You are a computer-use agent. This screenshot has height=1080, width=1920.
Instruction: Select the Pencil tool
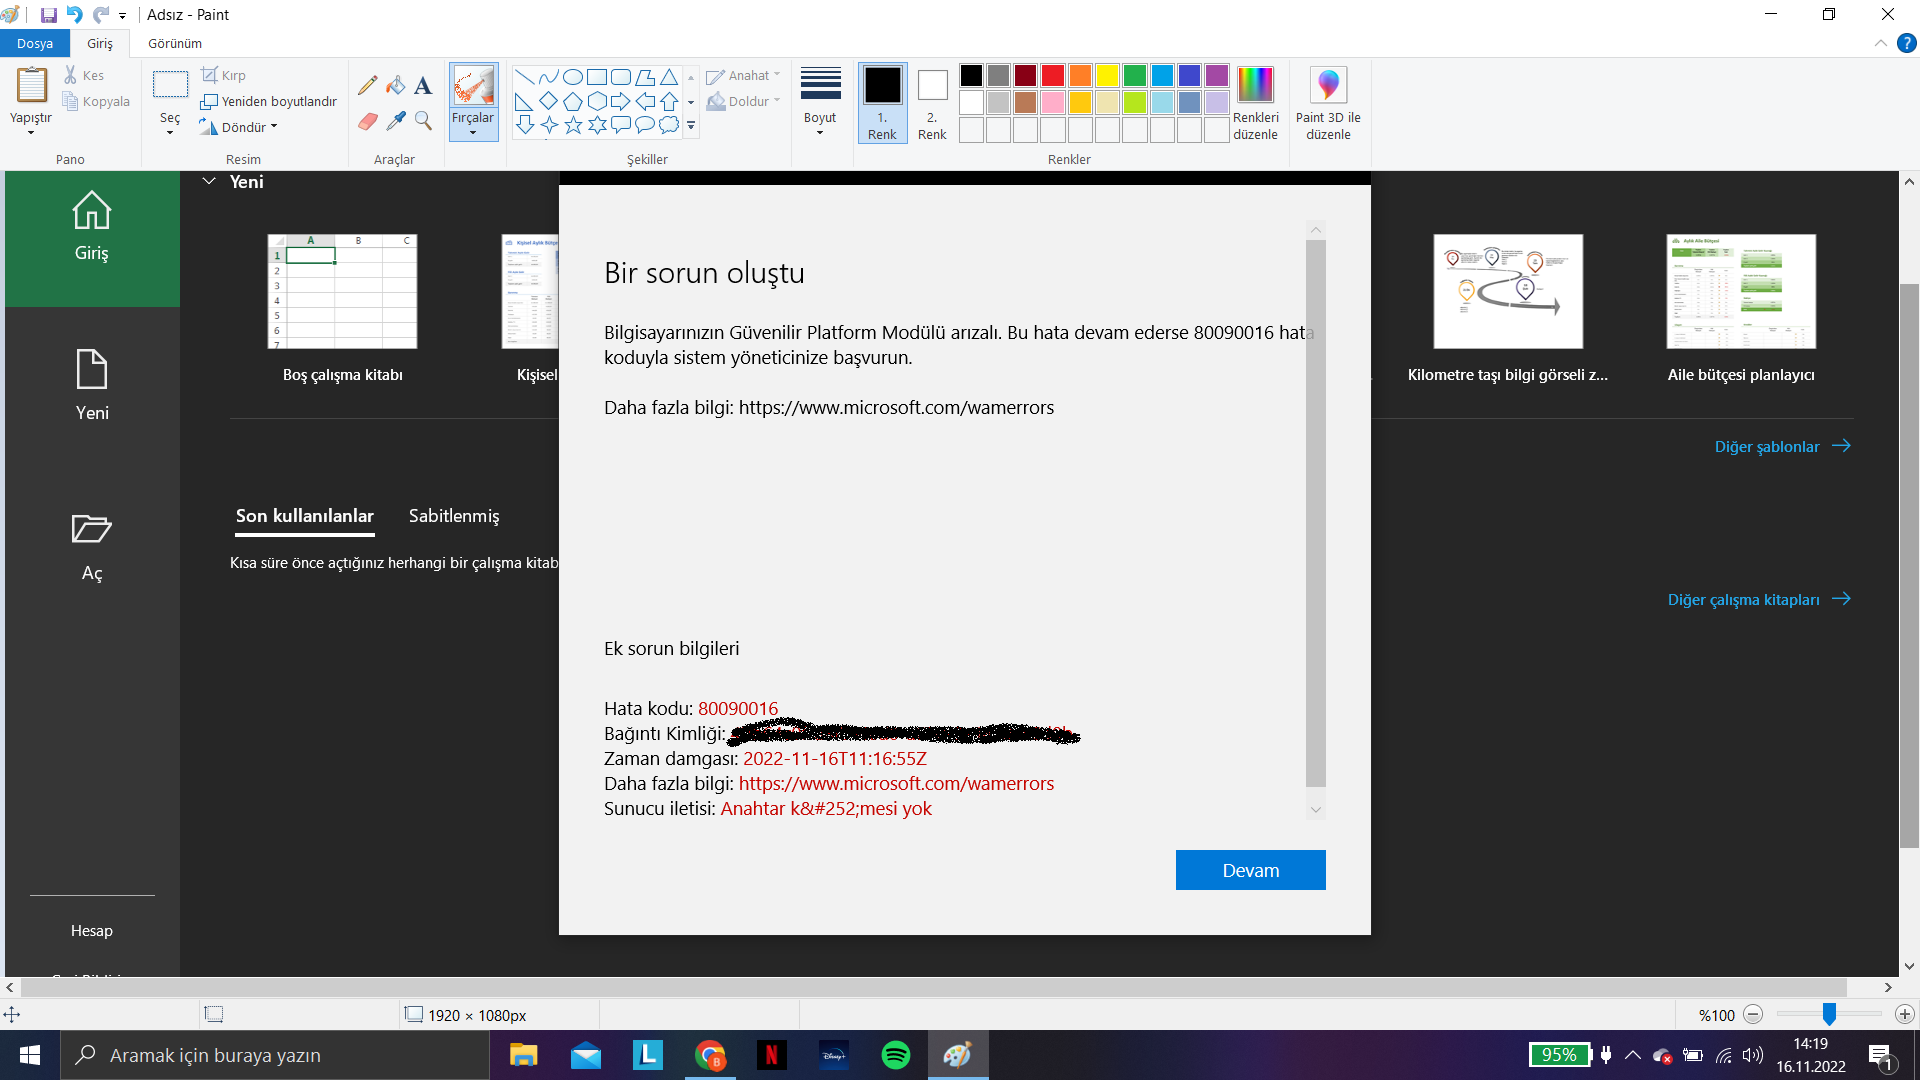pos(368,86)
